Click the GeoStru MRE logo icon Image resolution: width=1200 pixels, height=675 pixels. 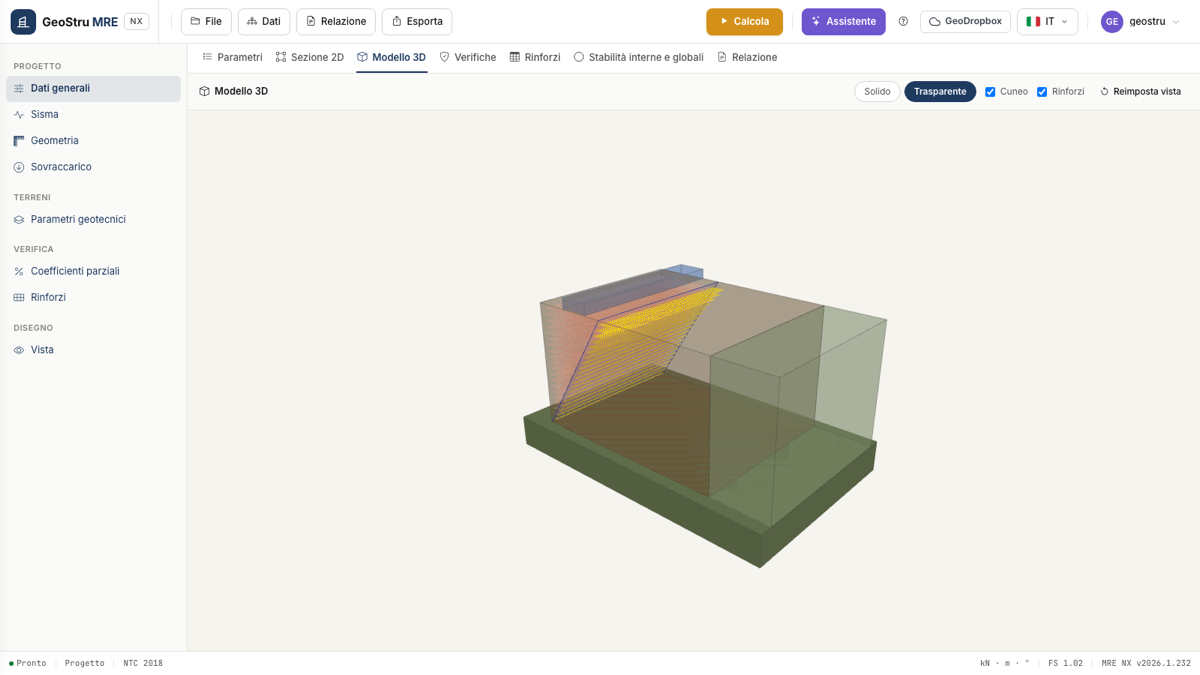coord(23,21)
